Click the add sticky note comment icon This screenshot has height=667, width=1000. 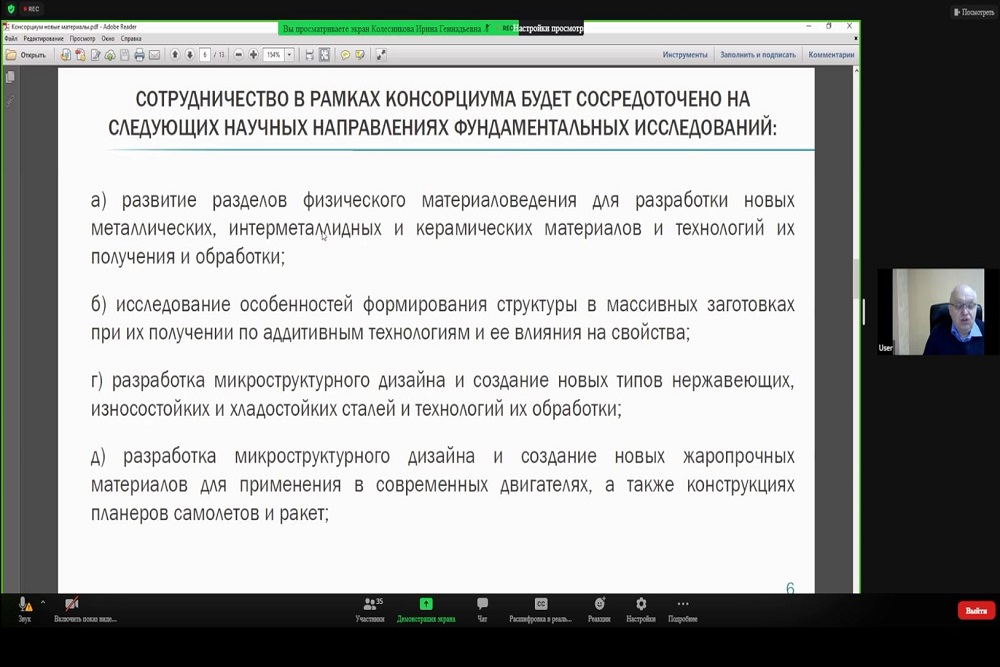coord(345,55)
